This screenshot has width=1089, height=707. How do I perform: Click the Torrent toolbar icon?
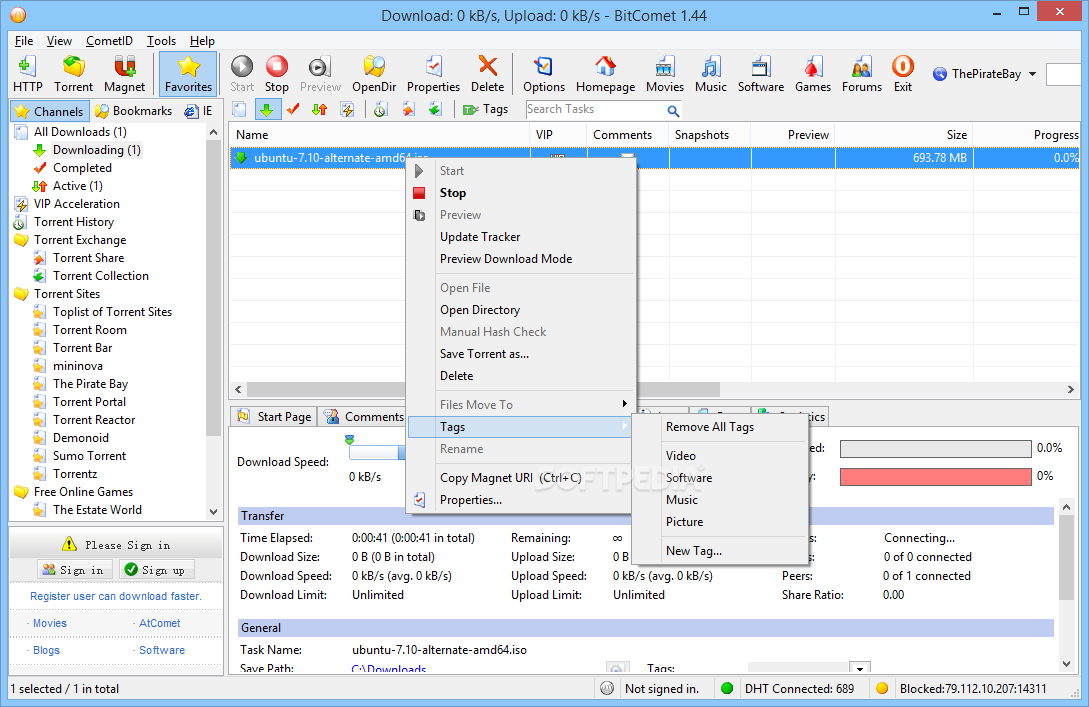click(74, 74)
